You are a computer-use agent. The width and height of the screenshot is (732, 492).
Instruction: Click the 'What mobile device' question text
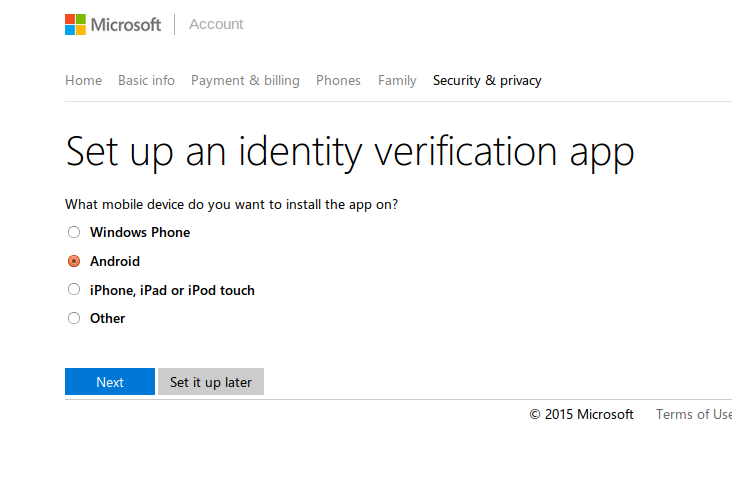(x=232, y=204)
